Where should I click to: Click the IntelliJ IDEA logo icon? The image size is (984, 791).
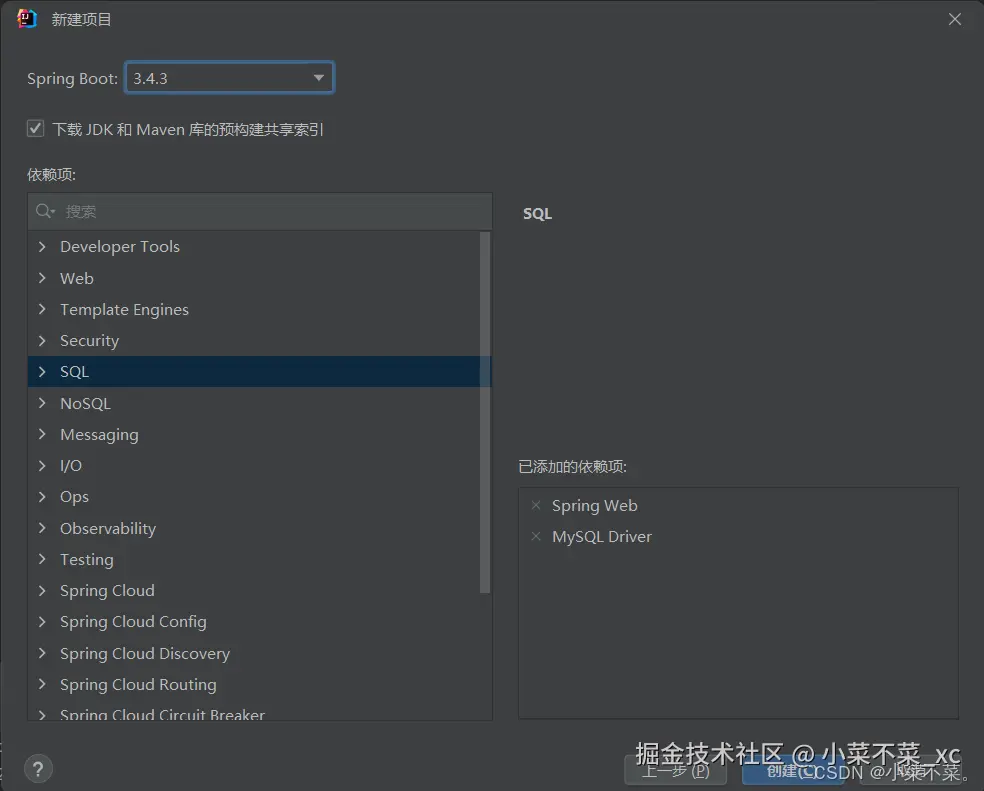point(27,19)
